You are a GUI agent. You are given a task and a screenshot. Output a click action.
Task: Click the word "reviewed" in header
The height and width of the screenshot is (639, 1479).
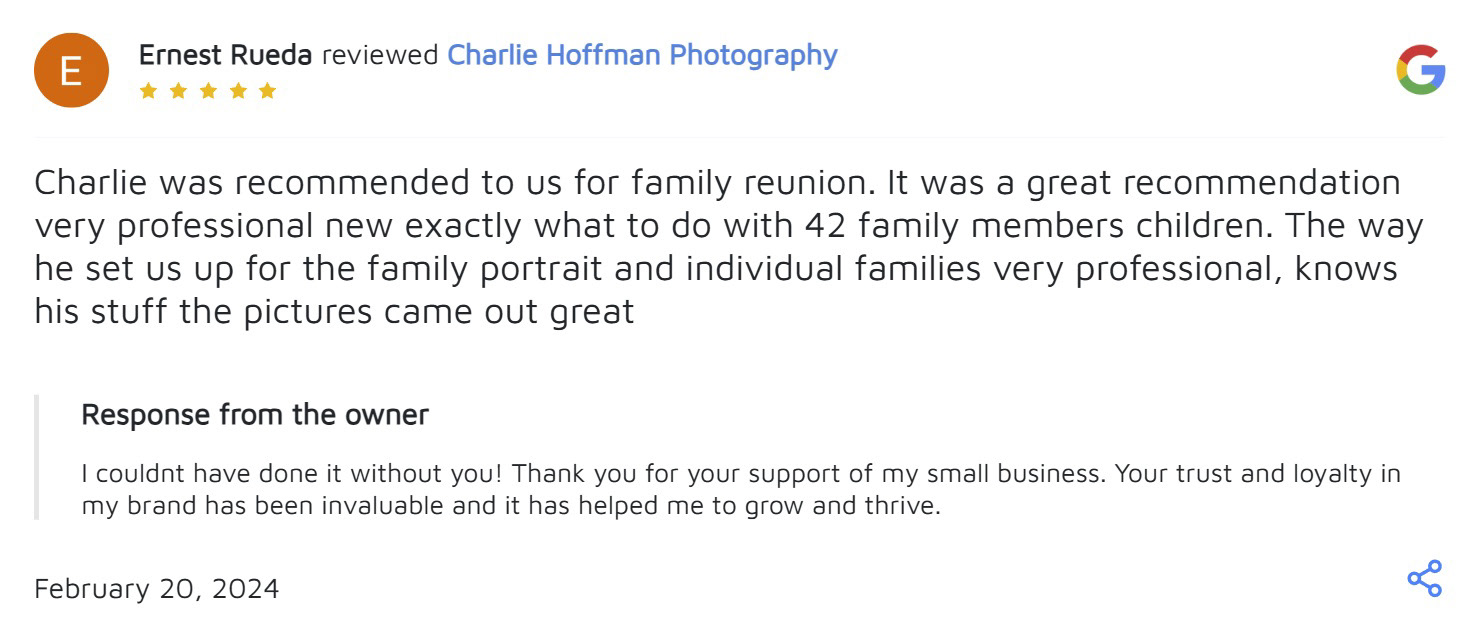[380, 55]
